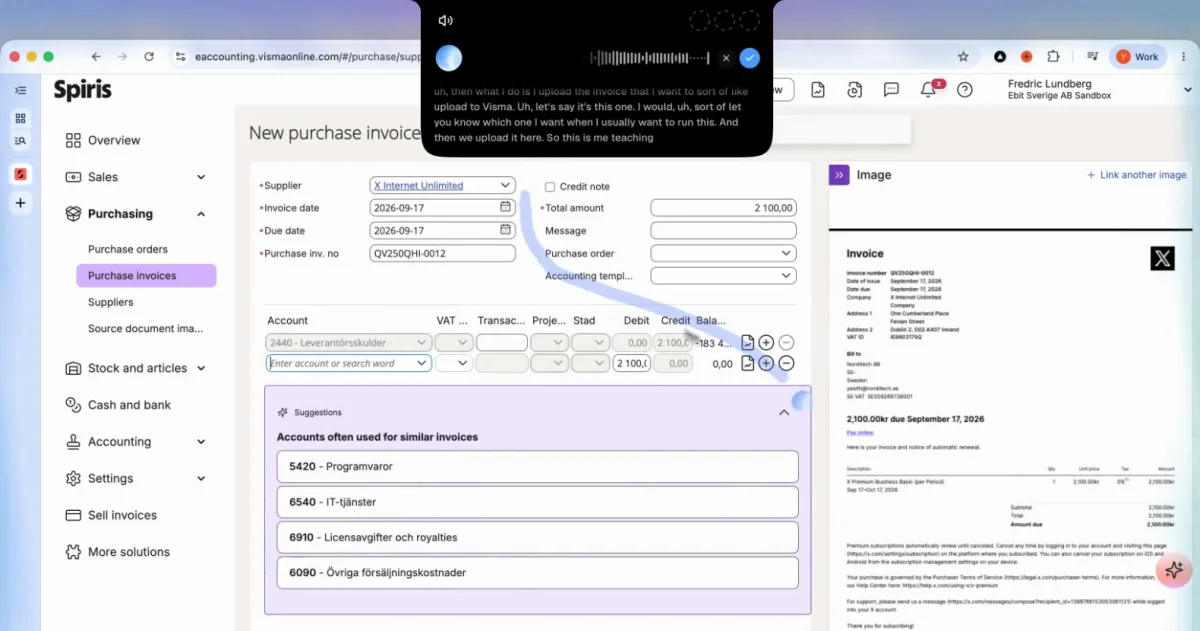Toggle the speaker icon in the voice overlay
Image resolution: width=1200 pixels, height=631 pixels.
[446, 21]
